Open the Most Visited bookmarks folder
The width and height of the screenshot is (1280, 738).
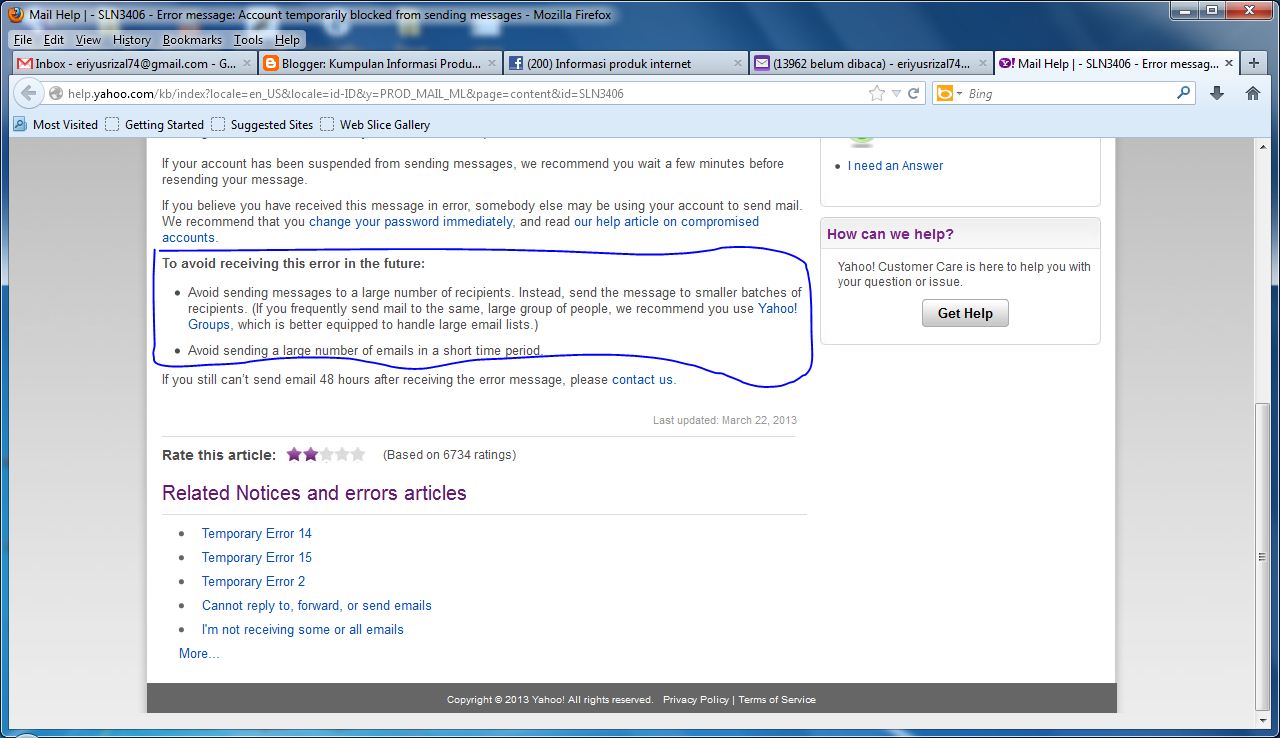56,125
